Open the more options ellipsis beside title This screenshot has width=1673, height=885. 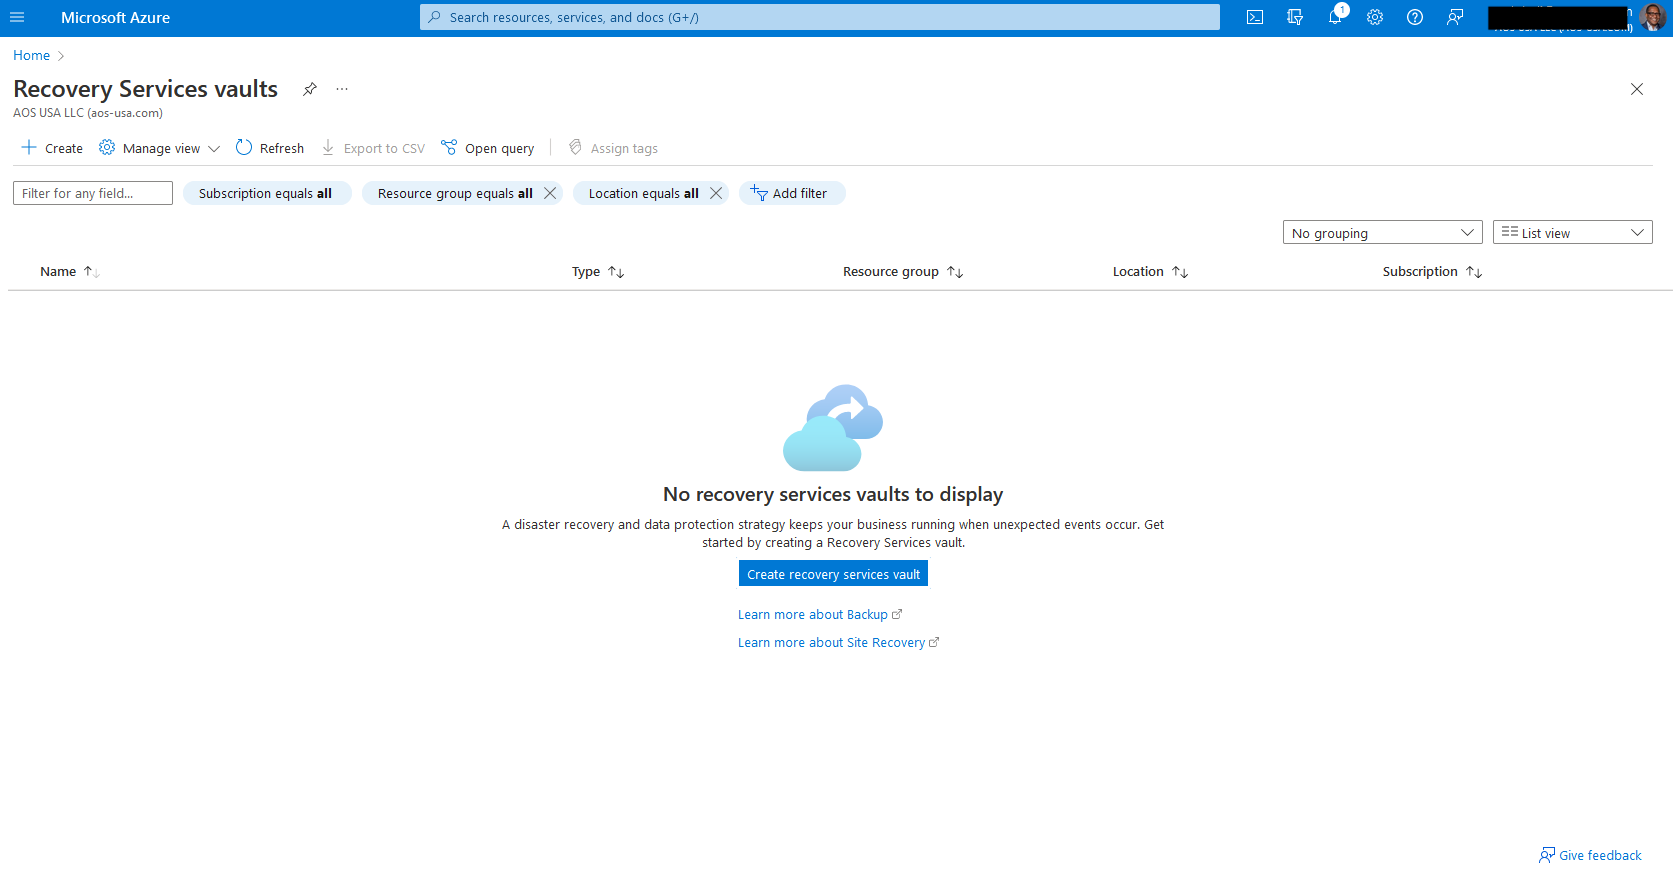342,89
